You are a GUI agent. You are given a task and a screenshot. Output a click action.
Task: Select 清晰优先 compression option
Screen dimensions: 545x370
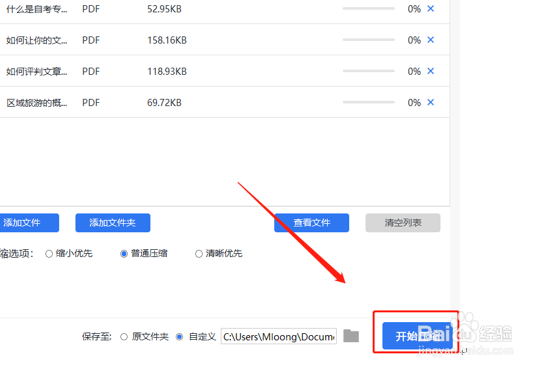[x=219, y=254]
